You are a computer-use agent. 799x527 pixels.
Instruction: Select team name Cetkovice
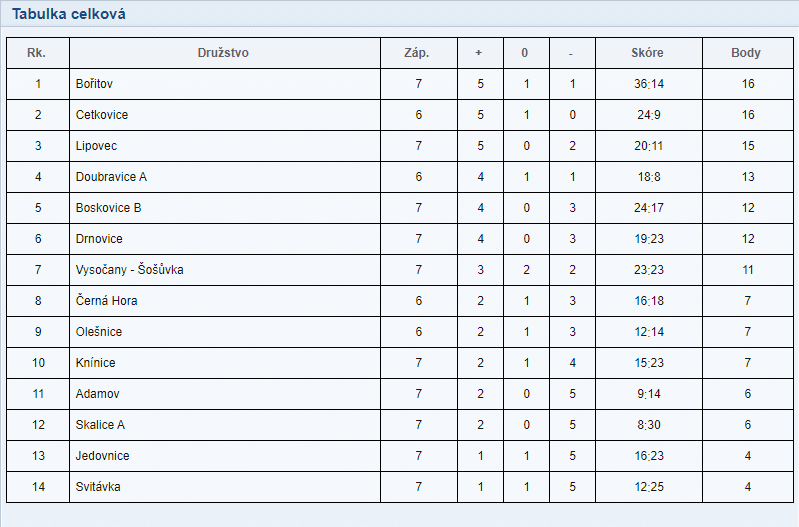click(102, 115)
